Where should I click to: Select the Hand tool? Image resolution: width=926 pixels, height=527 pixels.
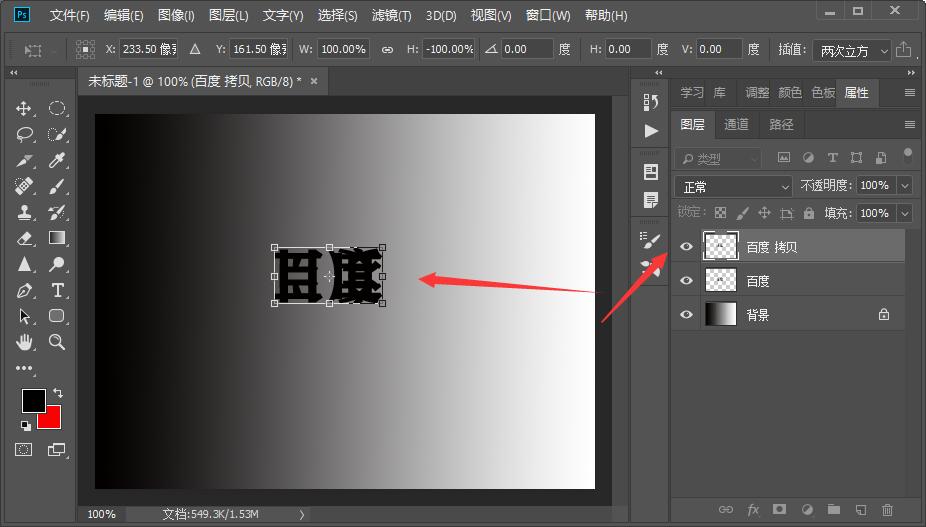tap(24, 341)
